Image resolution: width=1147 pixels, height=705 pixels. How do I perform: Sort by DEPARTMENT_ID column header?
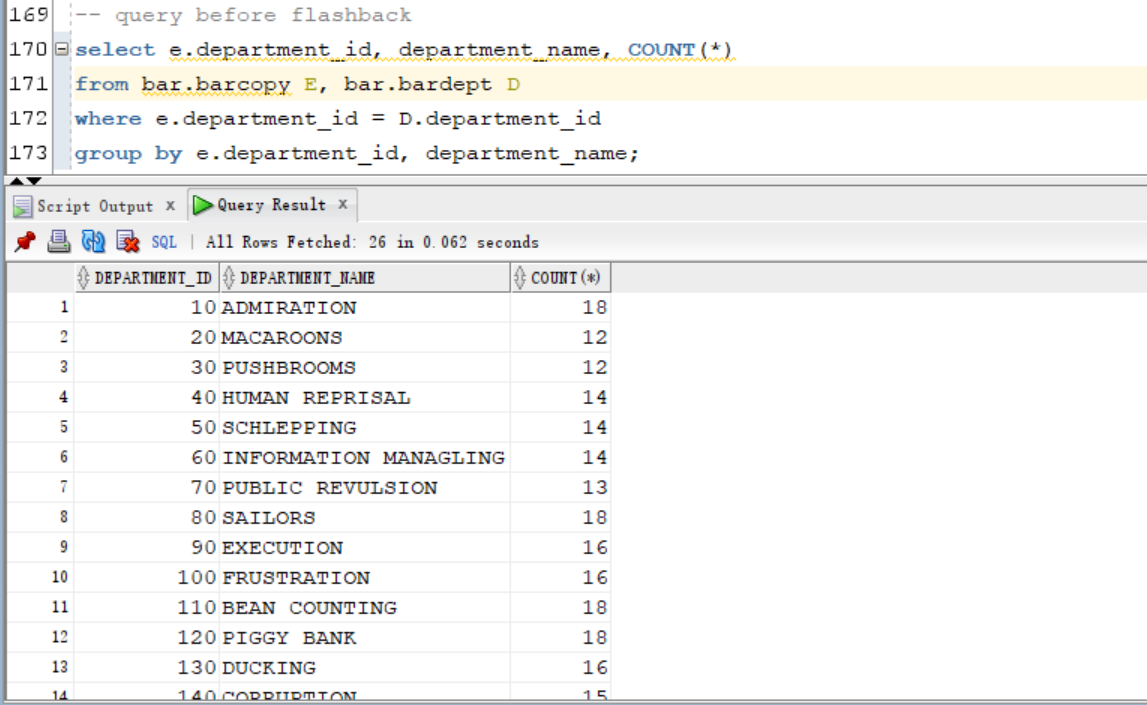(x=146, y=278)
